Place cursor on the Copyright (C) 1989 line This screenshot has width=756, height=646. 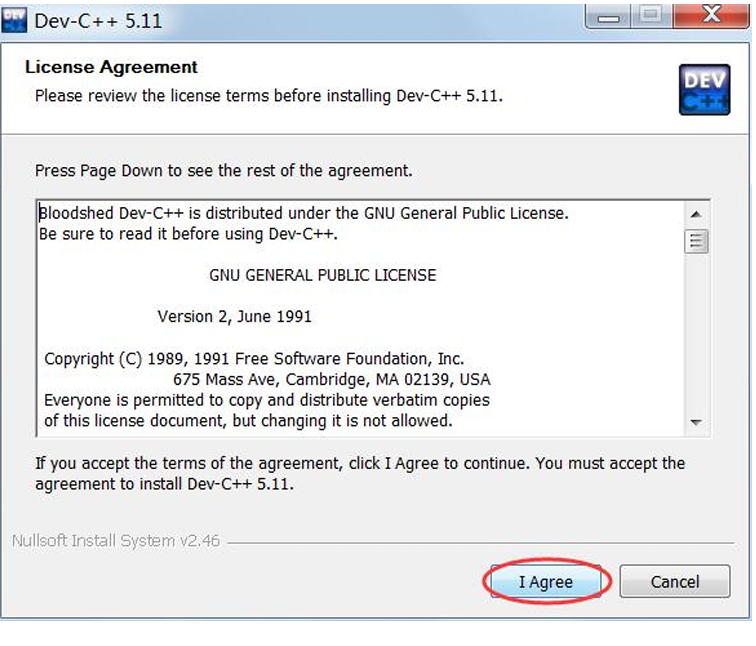(254, 358)
